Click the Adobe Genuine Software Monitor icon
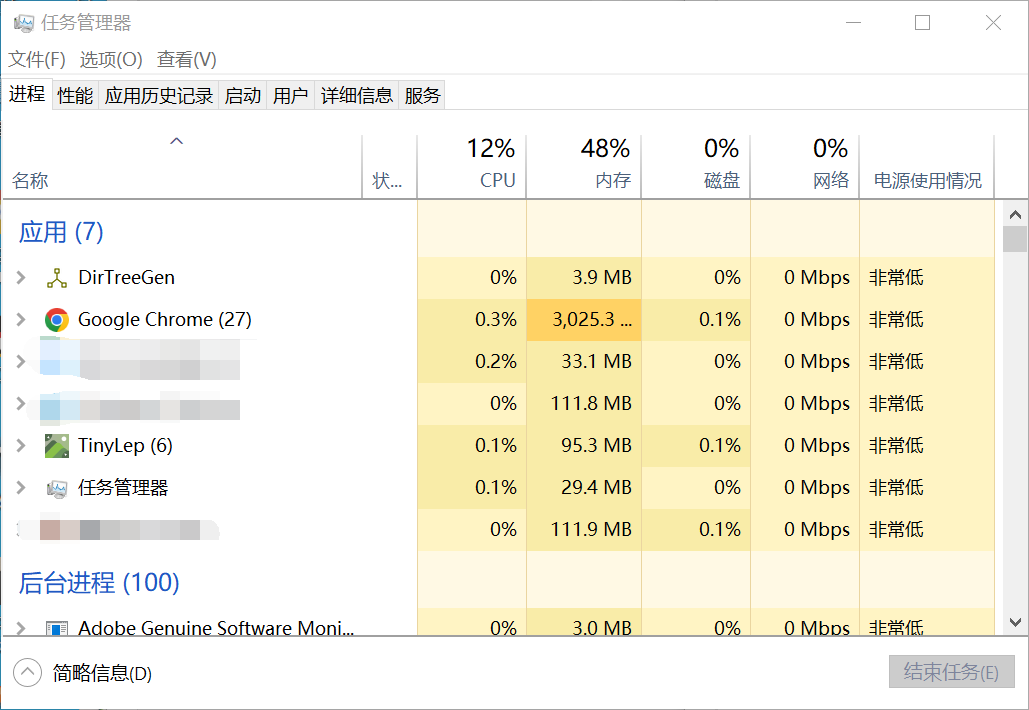This screenshot has height=710, width=1029. (x=57, y=629)
